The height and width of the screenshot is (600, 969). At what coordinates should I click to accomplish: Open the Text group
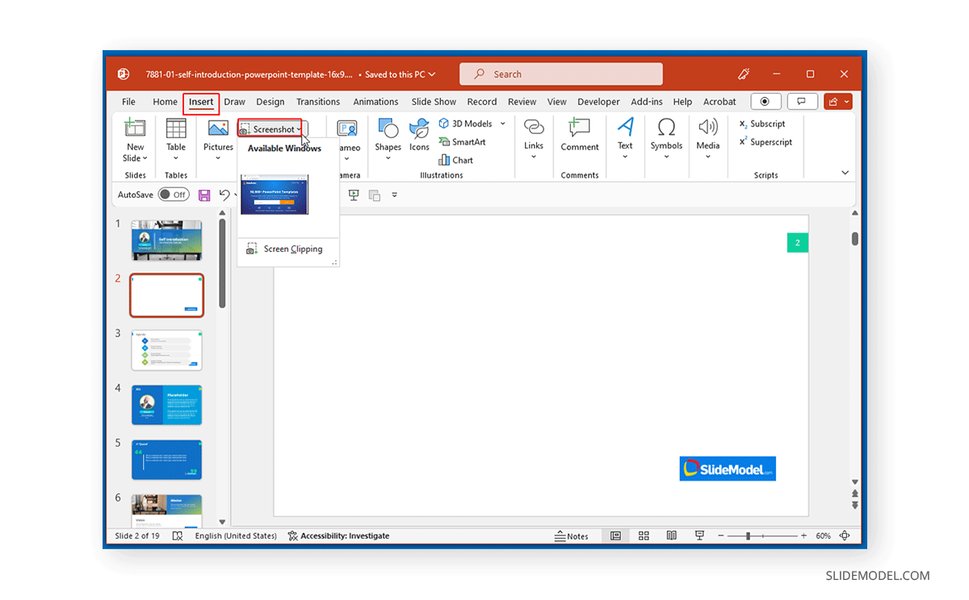click(625, 139)
